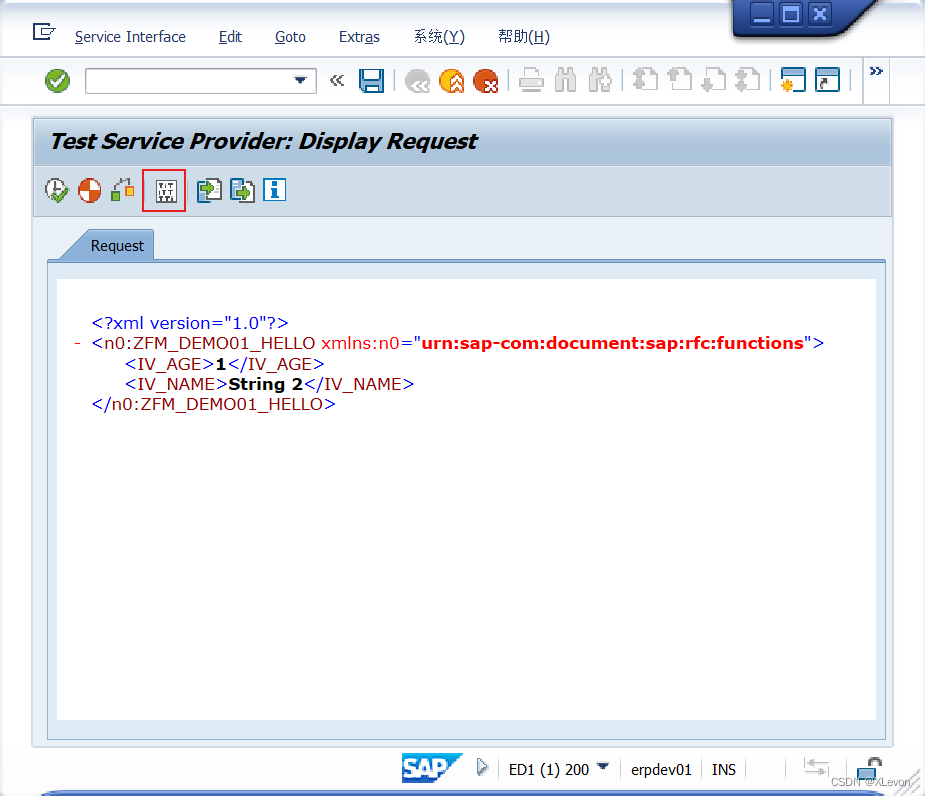Screen dimensions: 925x796
Task: Click the red Cancel icon in the toolbar
Action: tap(486, 81)
